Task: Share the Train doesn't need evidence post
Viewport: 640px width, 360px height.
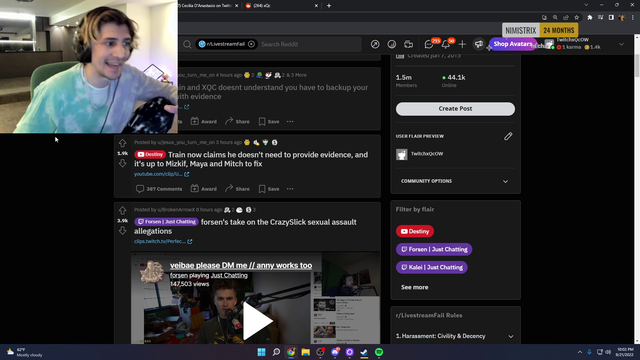Action: coord(237,189)
